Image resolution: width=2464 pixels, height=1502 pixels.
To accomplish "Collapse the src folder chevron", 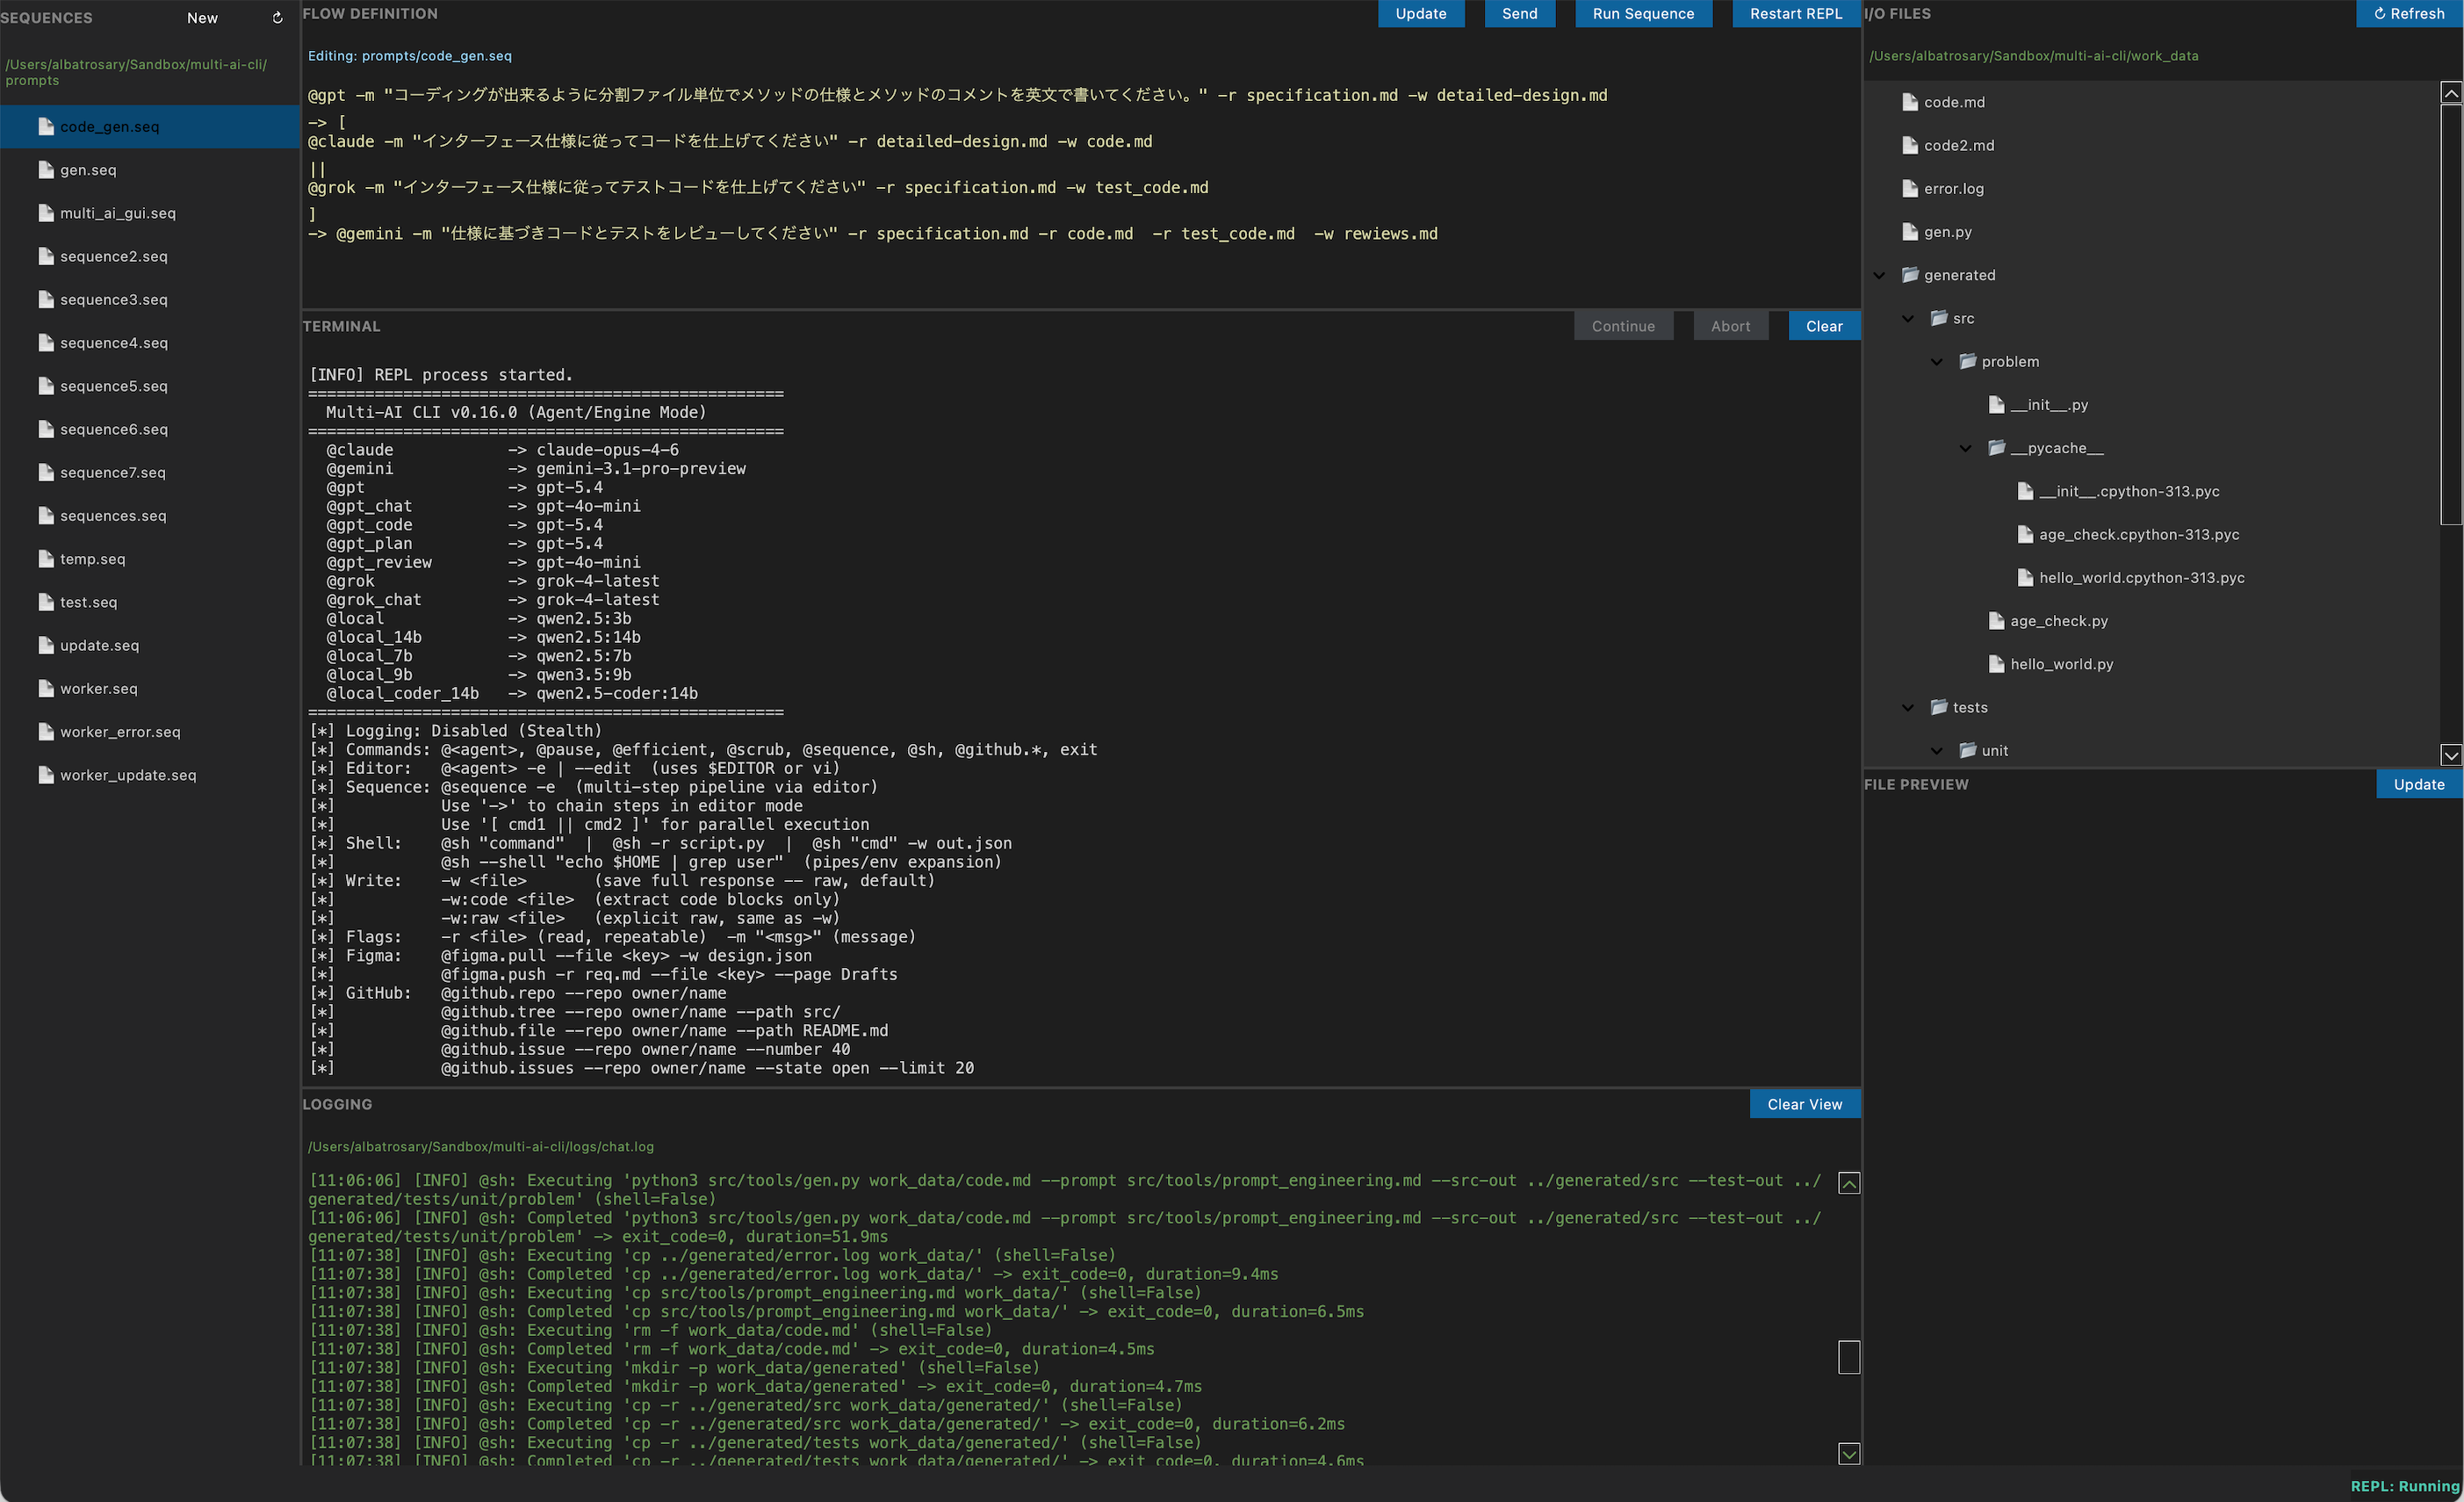I will [1908, 318].
